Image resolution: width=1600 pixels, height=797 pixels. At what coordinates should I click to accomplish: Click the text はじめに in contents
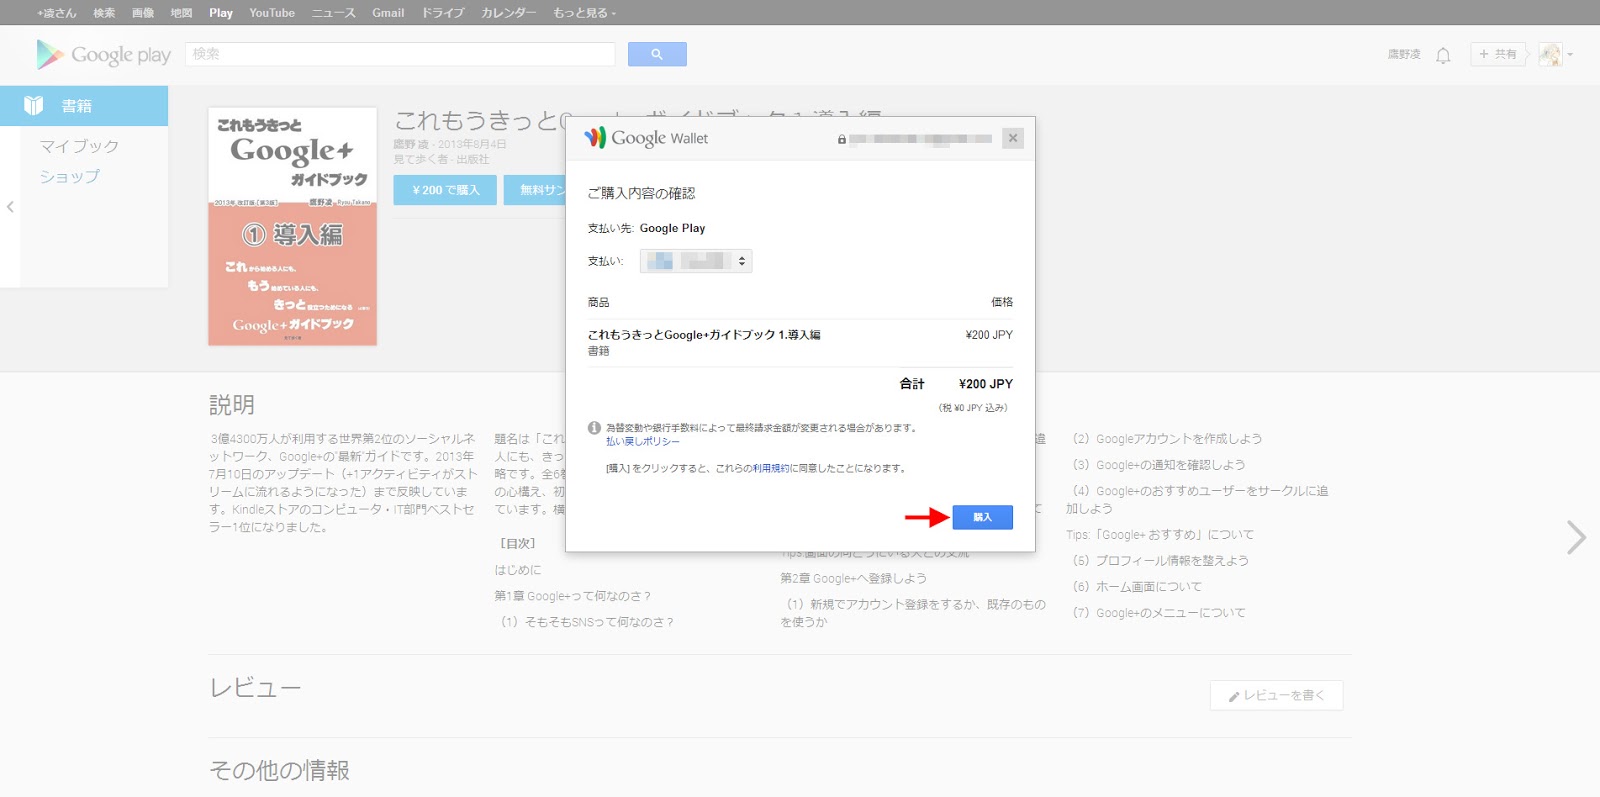518,570
